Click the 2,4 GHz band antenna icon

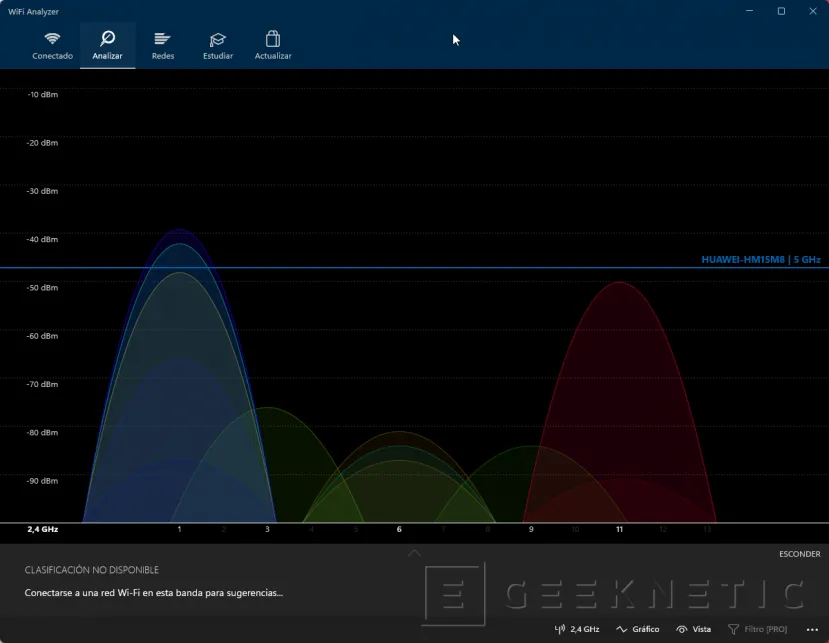[560, 629]
